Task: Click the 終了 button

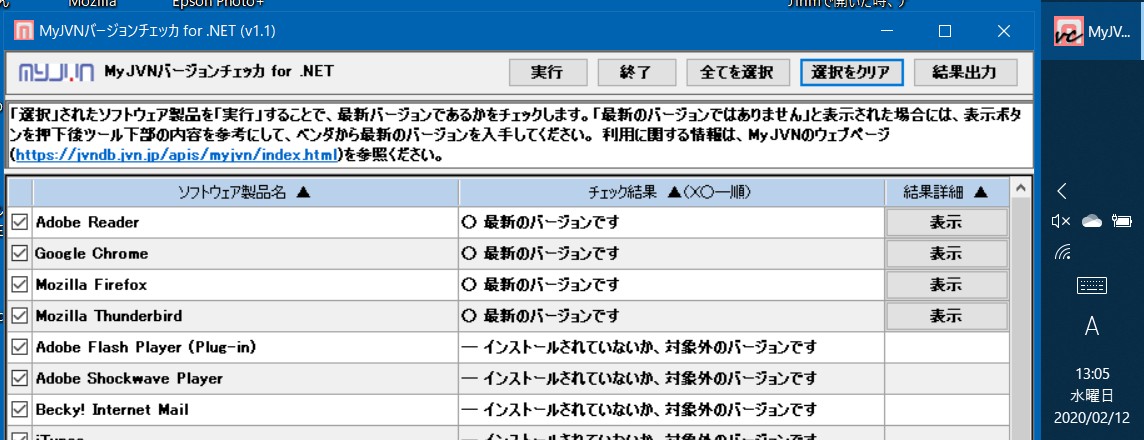Action: [635, 72]
